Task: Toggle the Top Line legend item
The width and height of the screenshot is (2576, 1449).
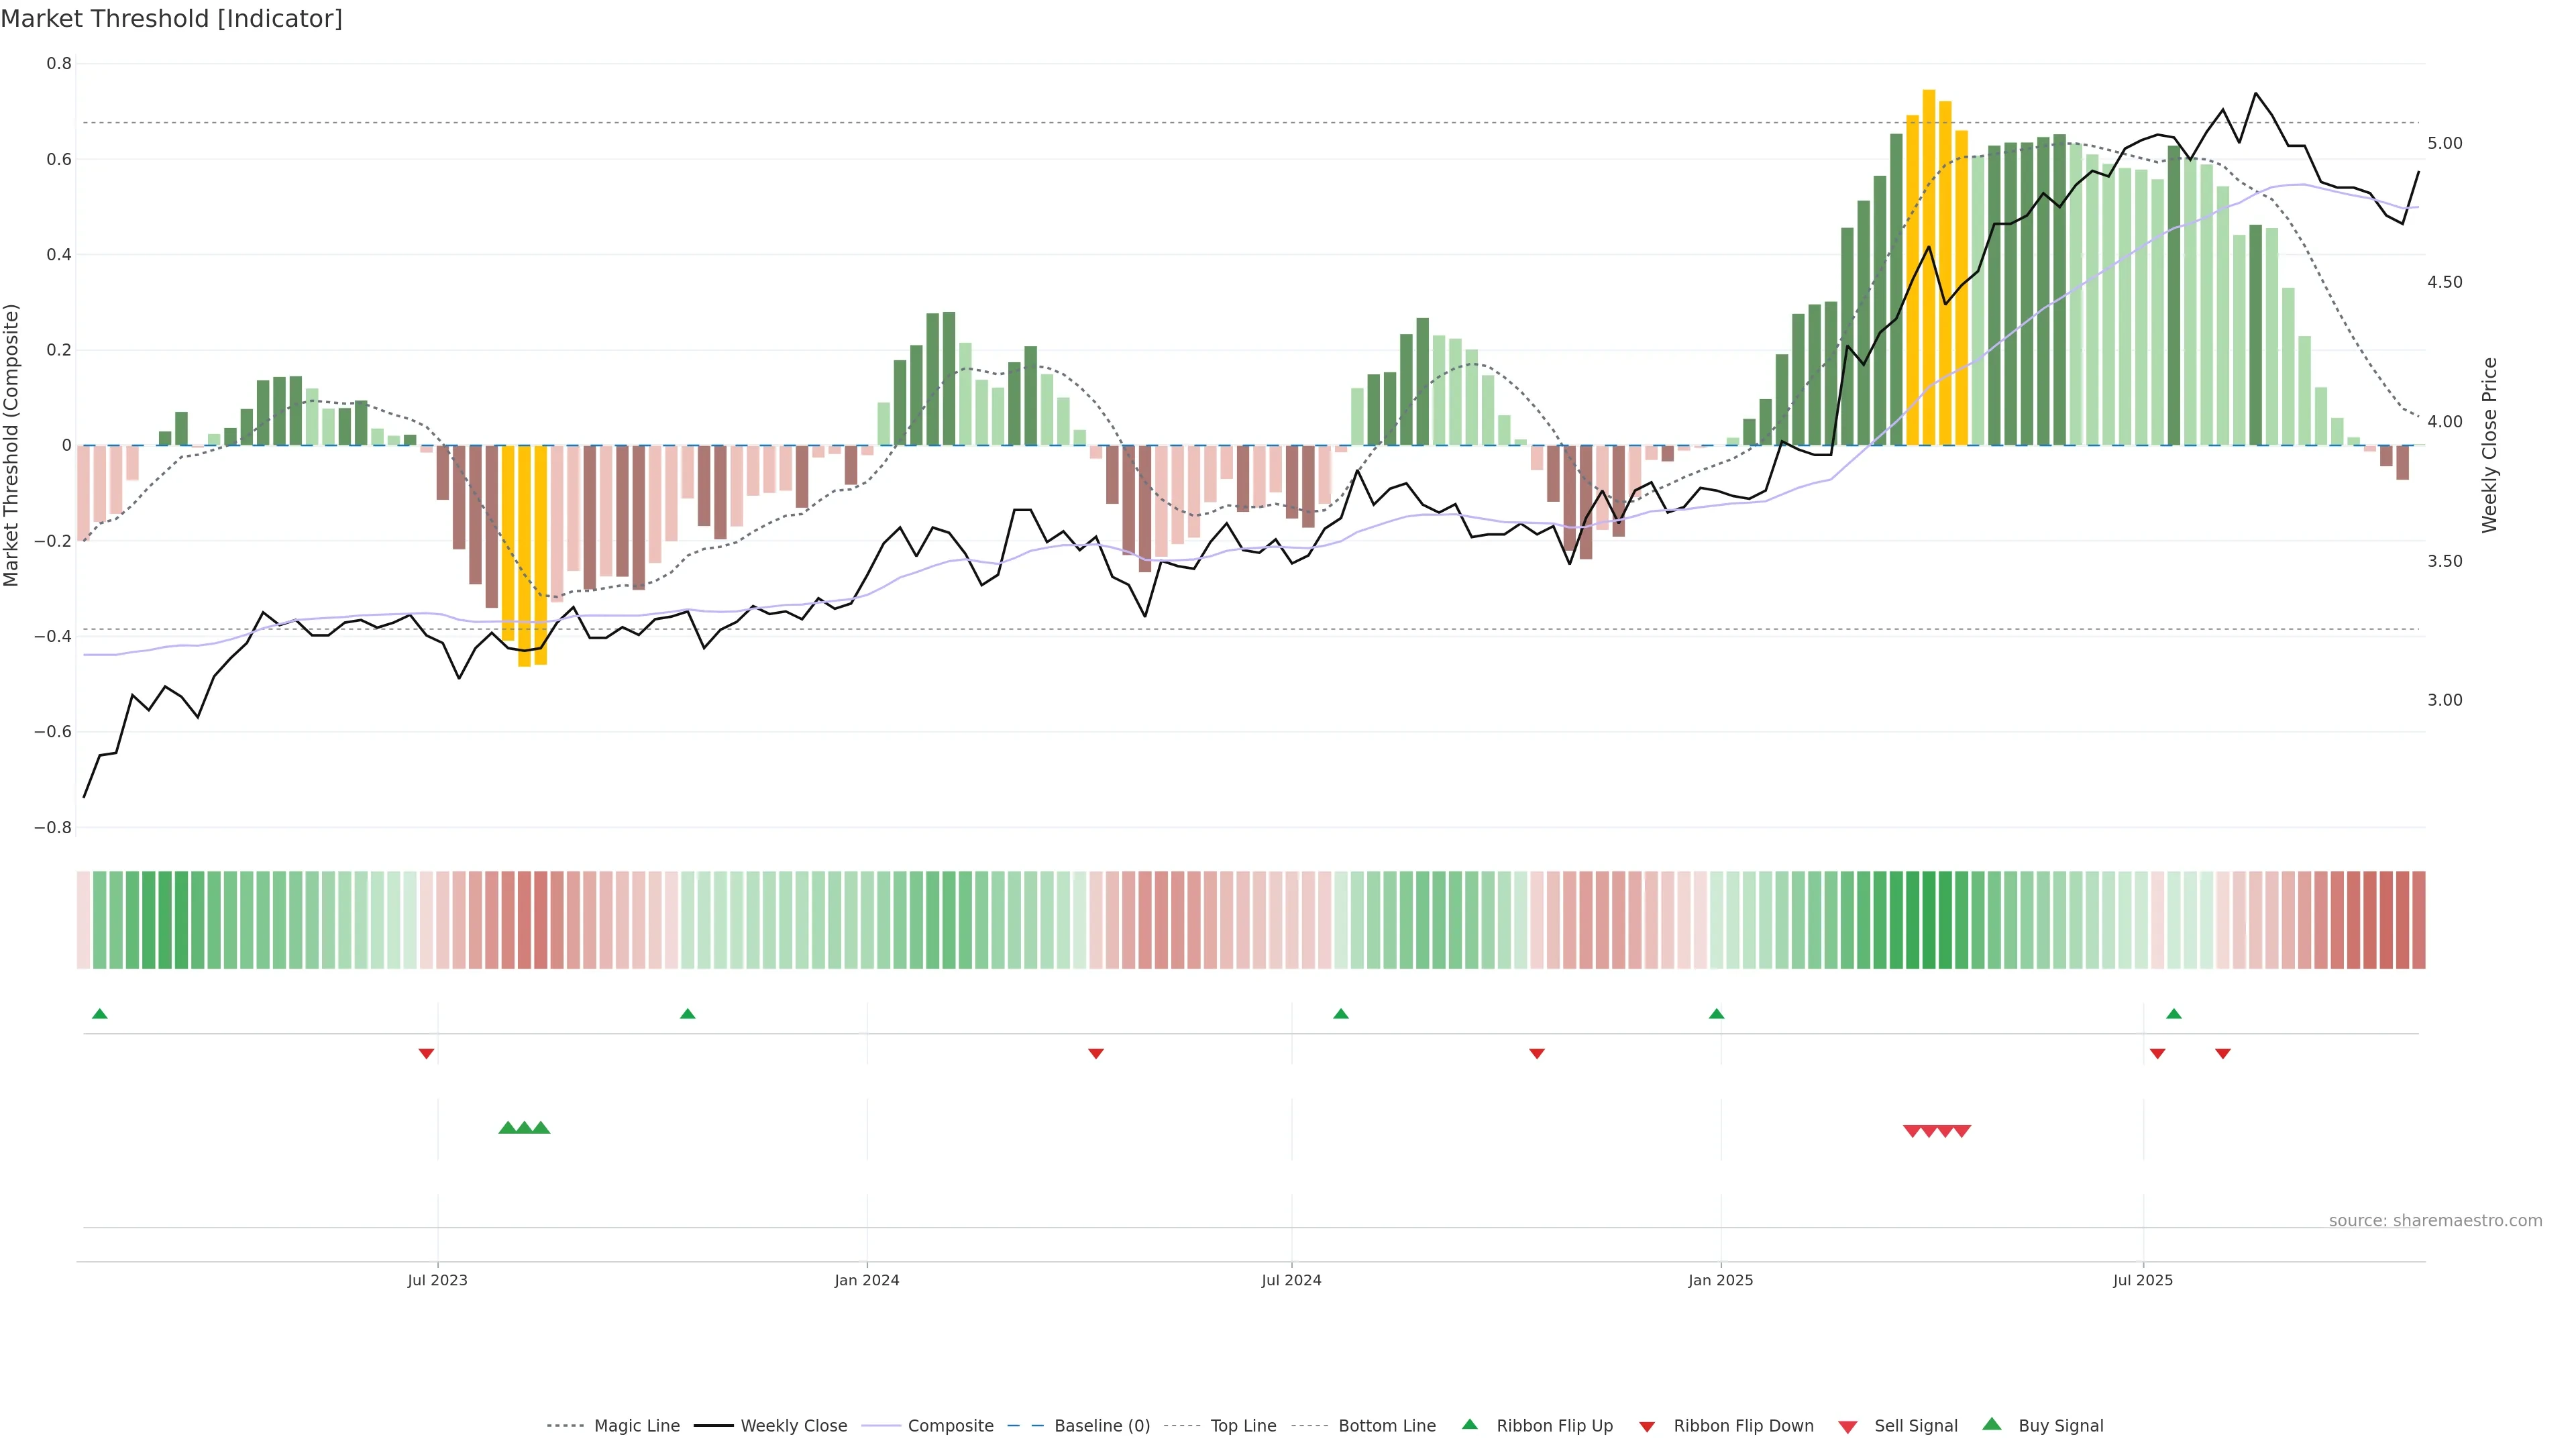Action: 1243,1426
